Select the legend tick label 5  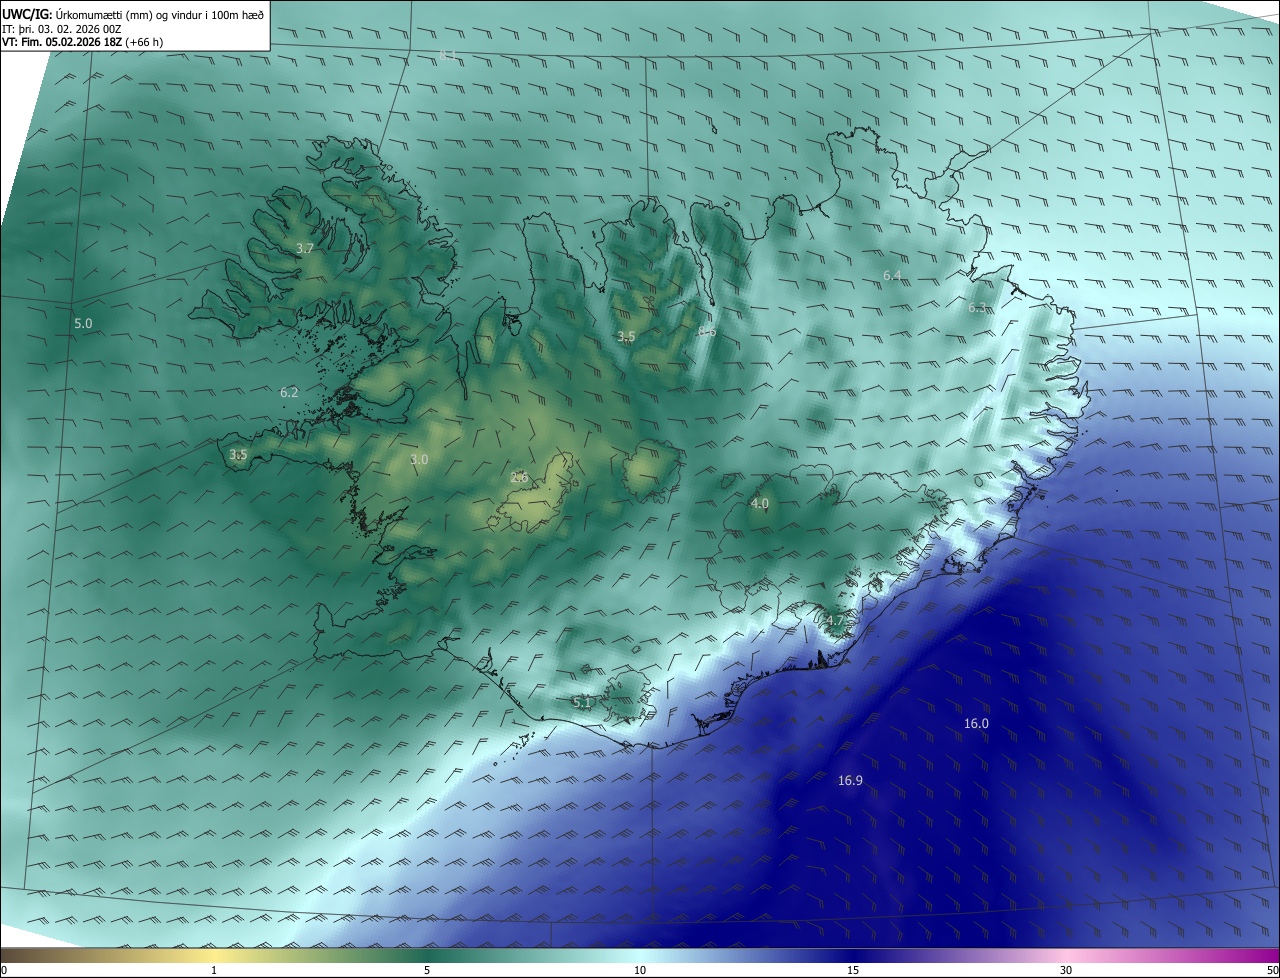coord(427,970)
